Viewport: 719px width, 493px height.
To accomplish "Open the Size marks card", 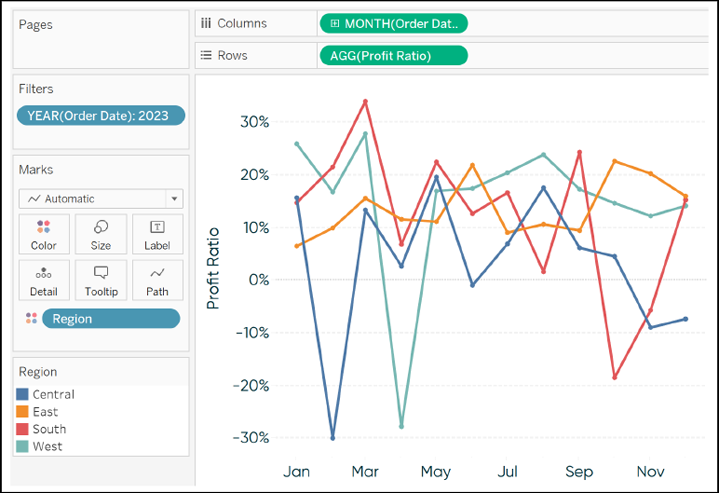I will (101, 234).
